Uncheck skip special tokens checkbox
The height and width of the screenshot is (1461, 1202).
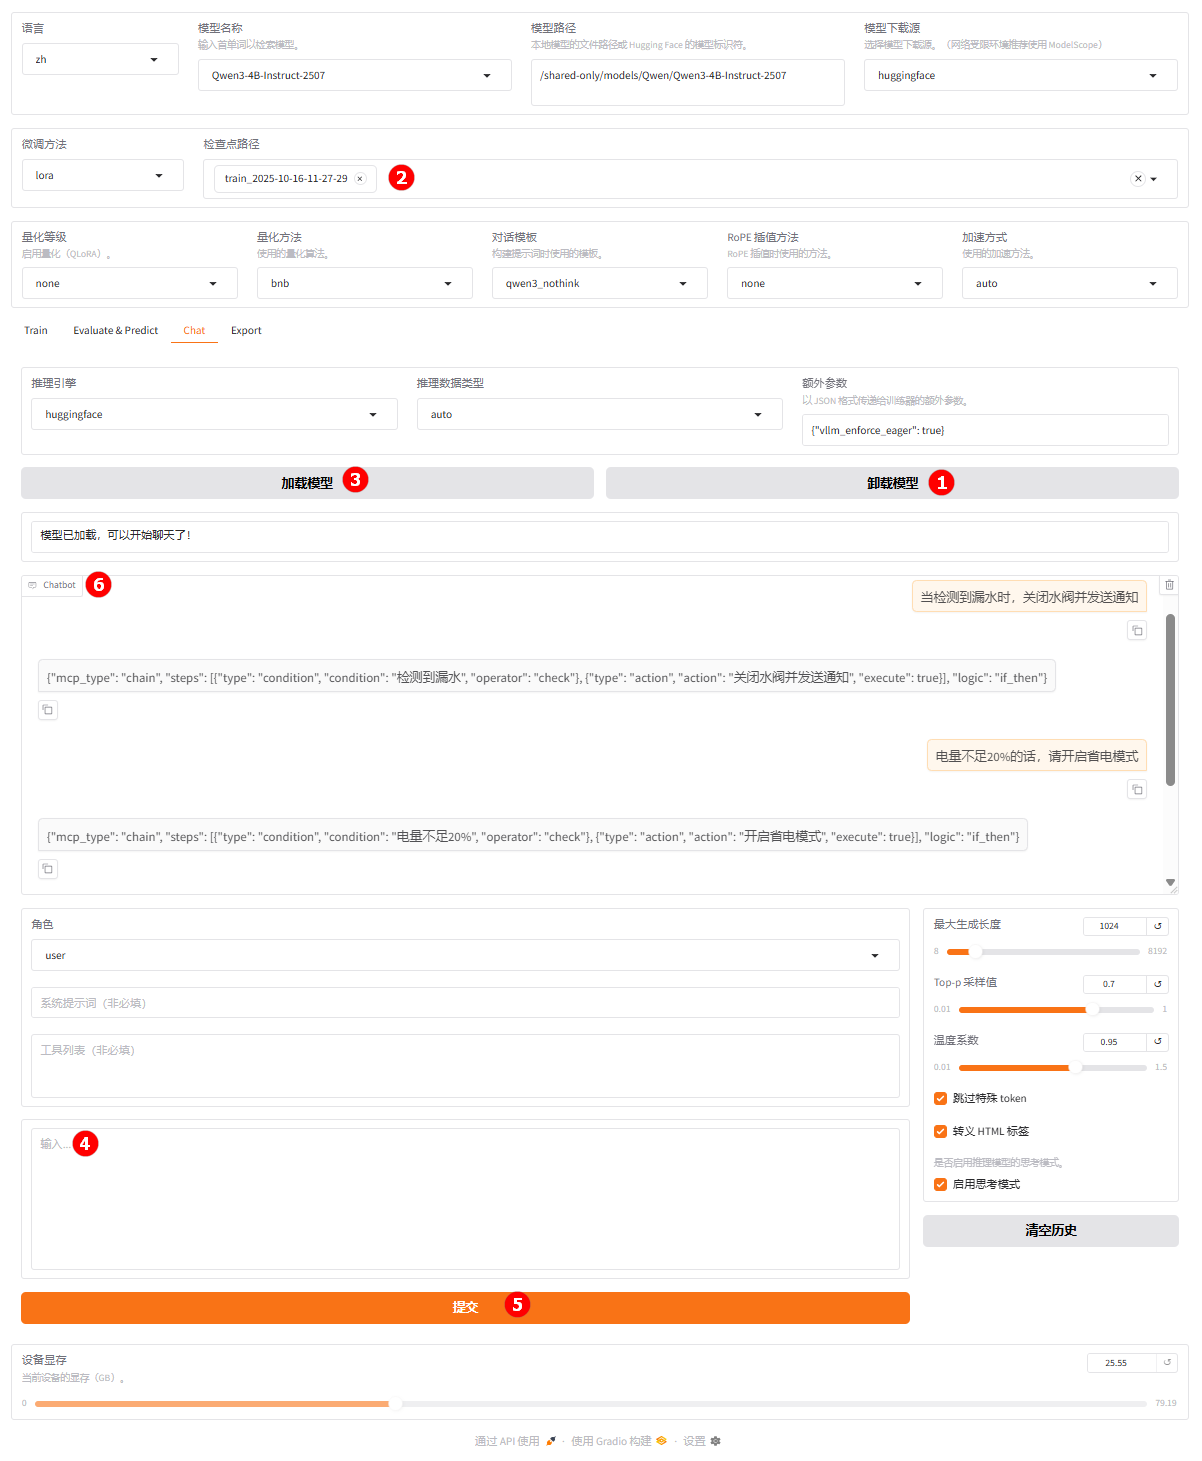pyautogui.click(x=940, y=1099)
